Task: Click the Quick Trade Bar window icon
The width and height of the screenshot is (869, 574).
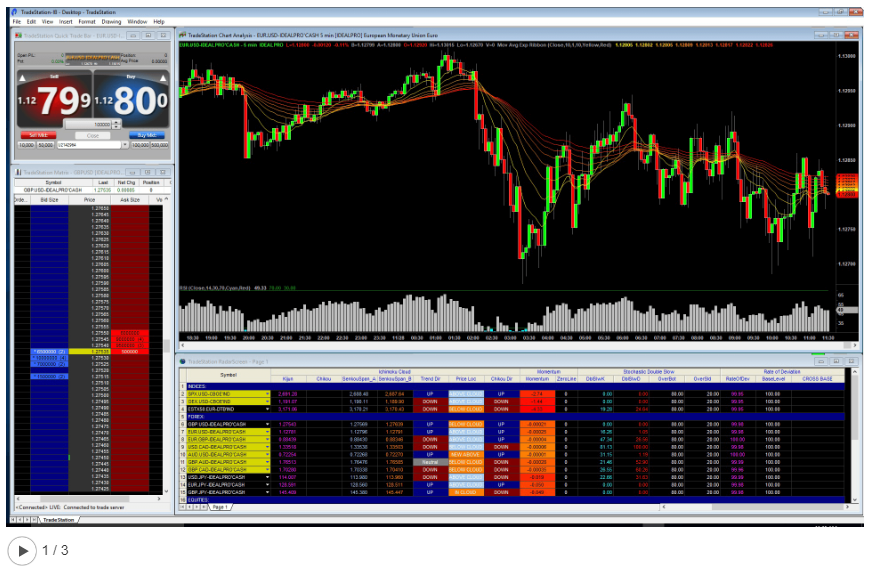Action: (18, 35)
